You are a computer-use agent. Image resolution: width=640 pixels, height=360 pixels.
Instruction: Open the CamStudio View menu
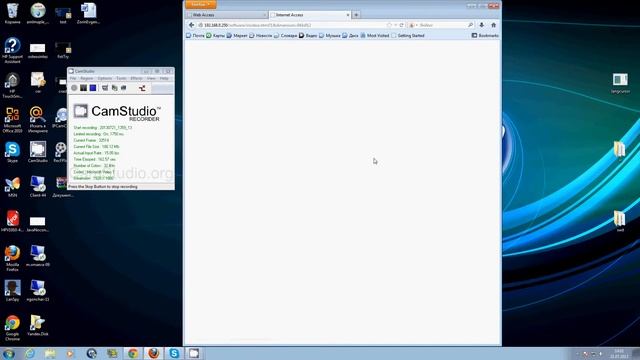tap(151, 78)
